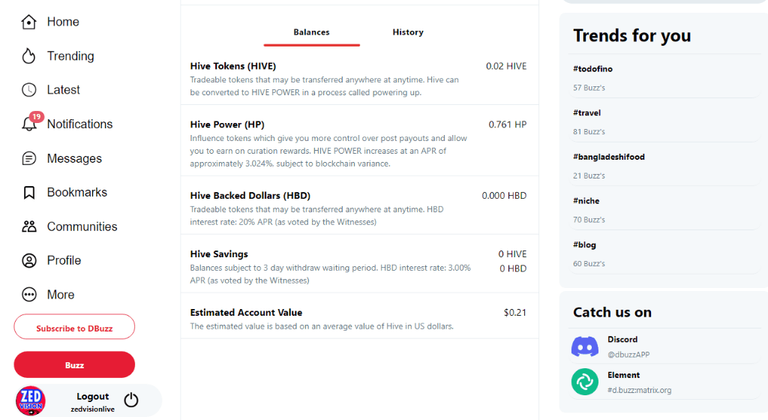Click the zedvisionlive profile avatar

[x=31, y=401]
